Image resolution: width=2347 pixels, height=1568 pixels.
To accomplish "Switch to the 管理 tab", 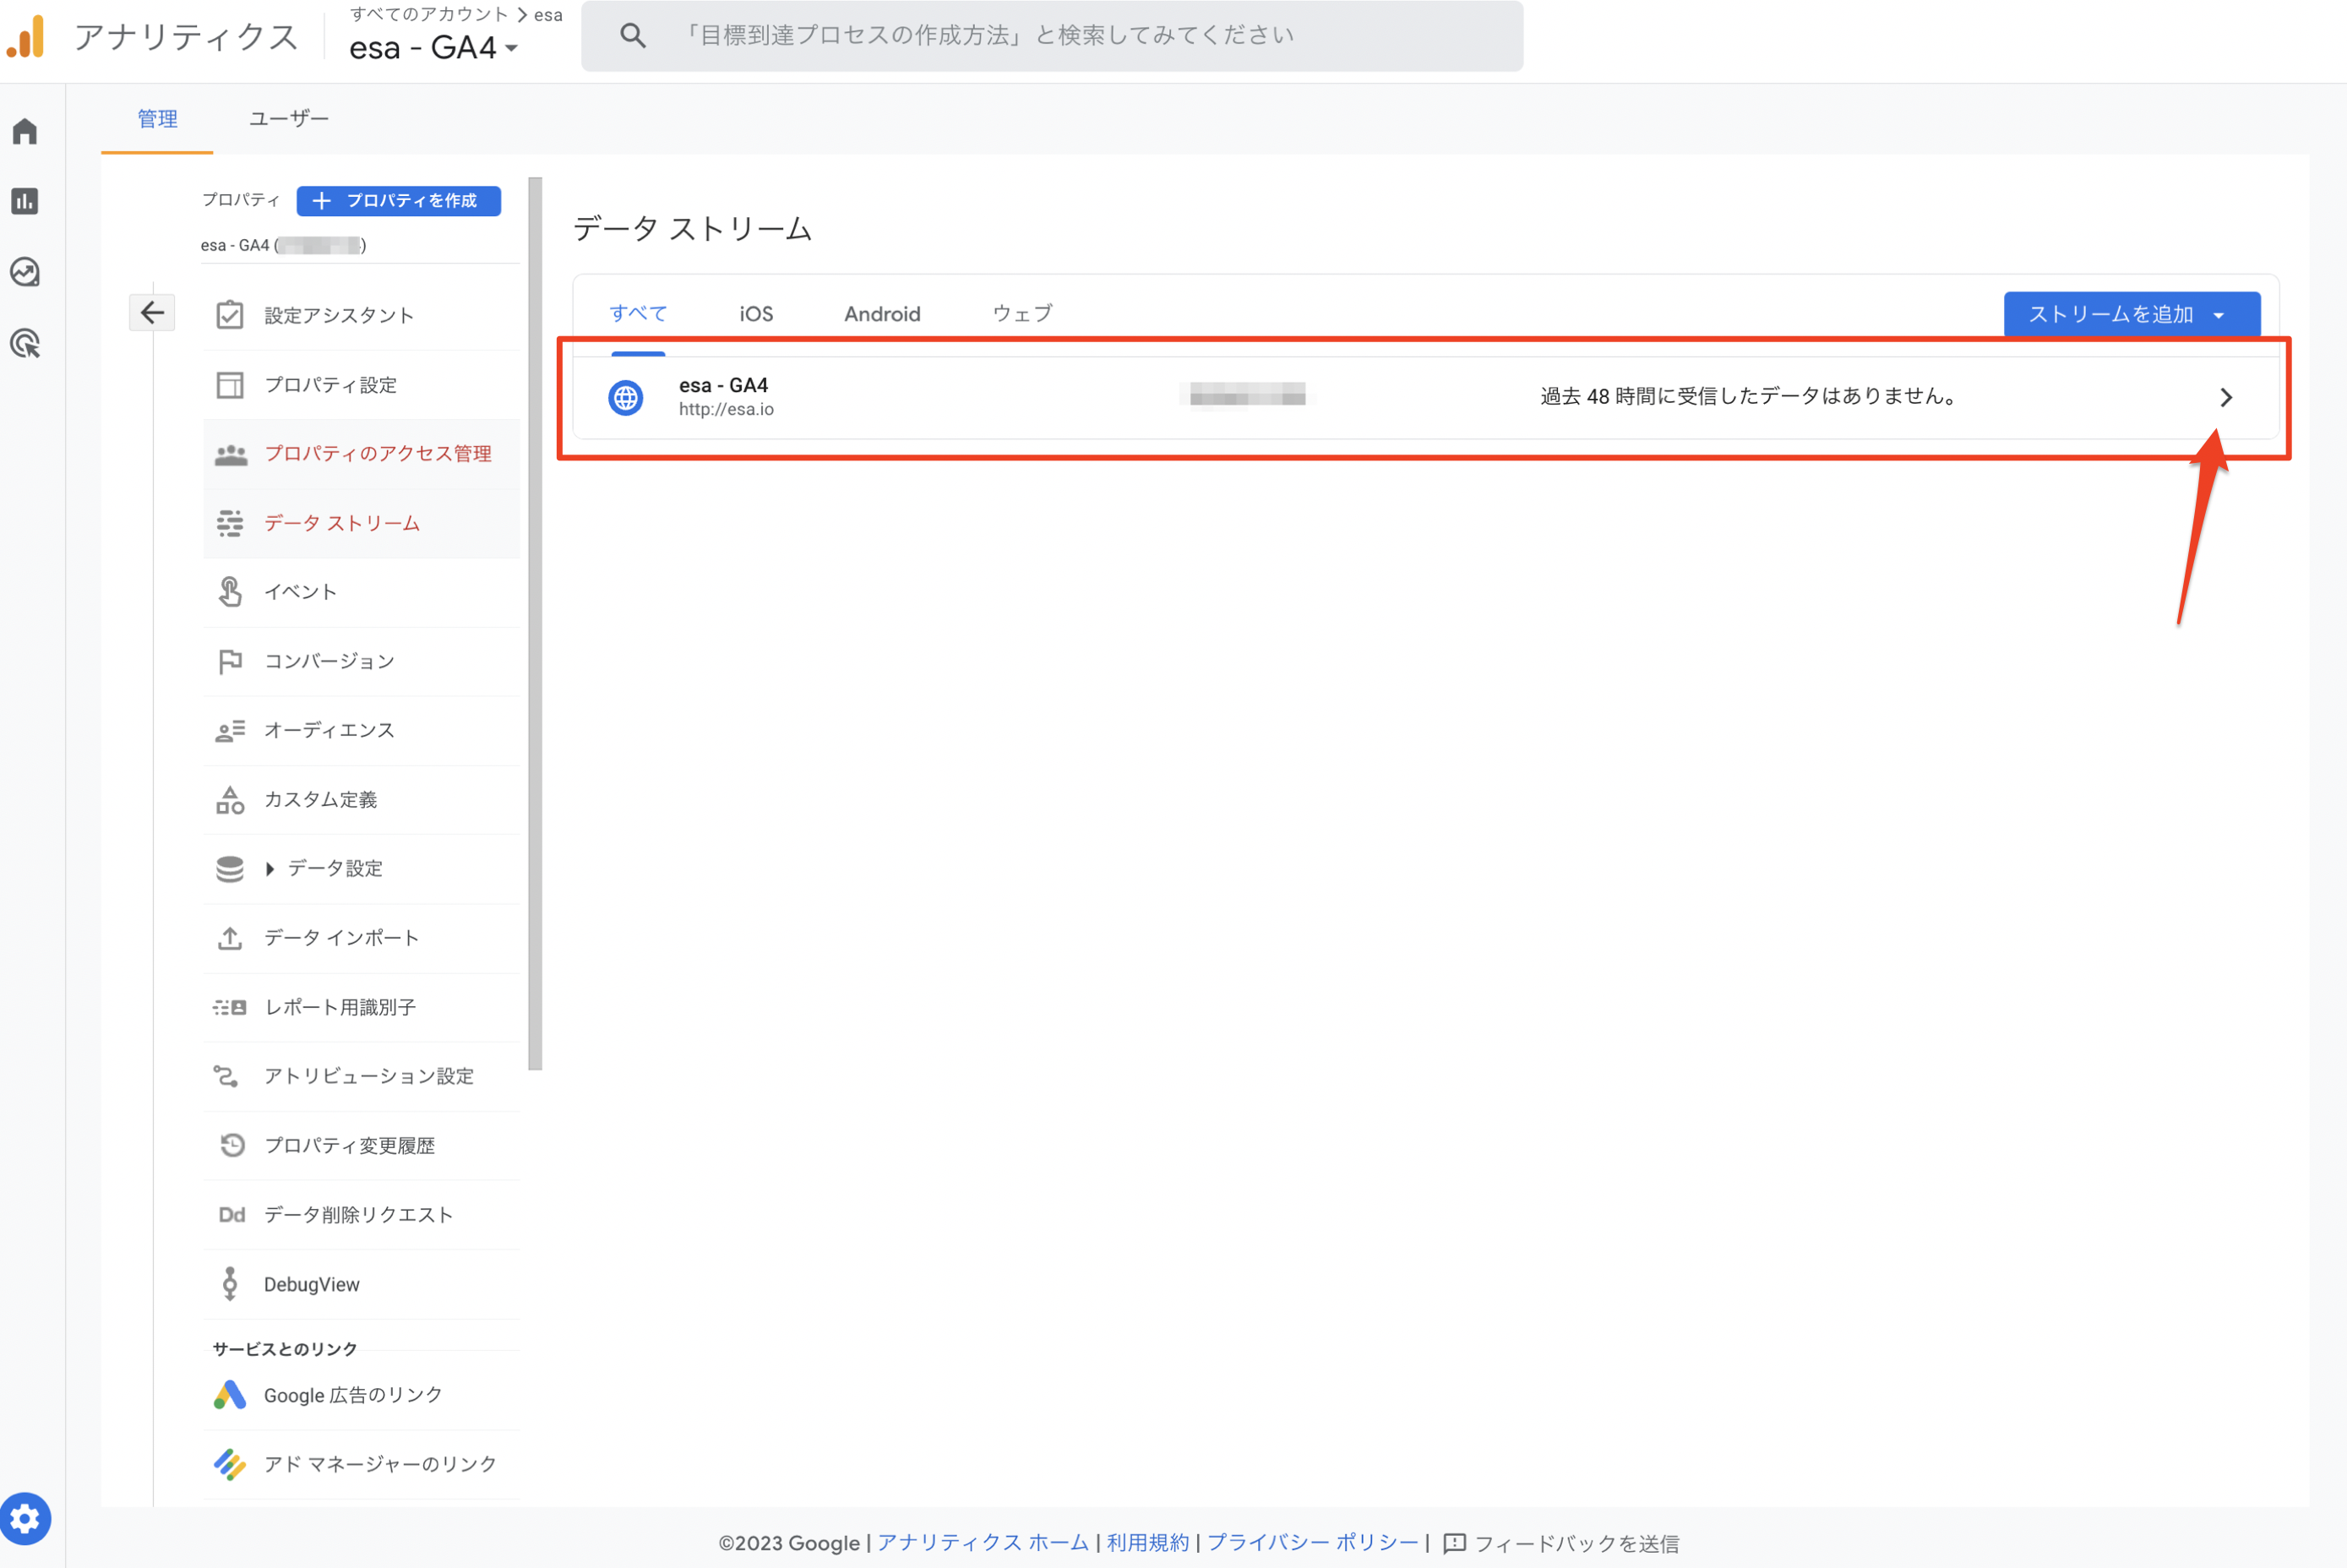I will tap(157, 119).
